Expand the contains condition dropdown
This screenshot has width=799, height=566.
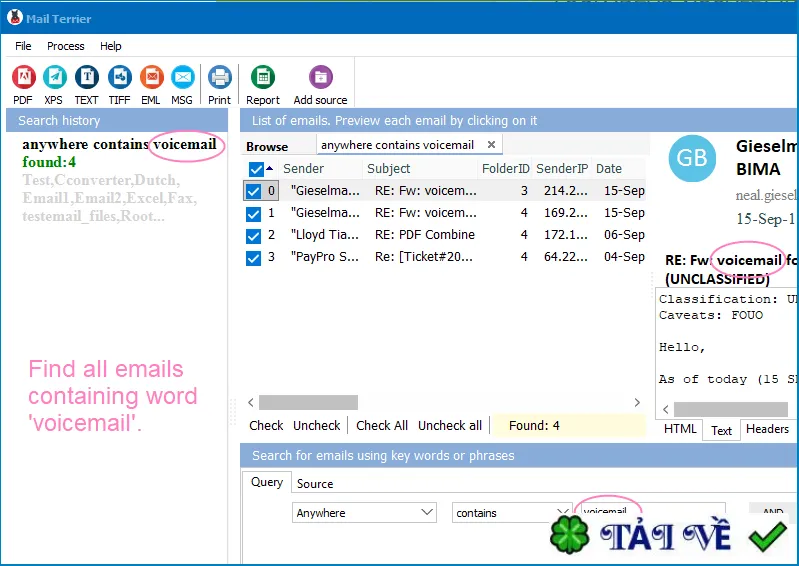tap(511, 513)
